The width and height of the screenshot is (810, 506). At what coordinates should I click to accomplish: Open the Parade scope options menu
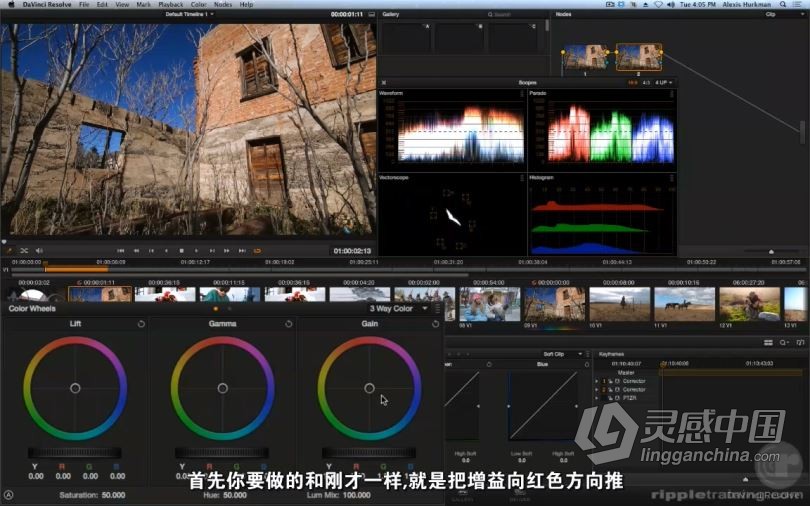(672, 93)
